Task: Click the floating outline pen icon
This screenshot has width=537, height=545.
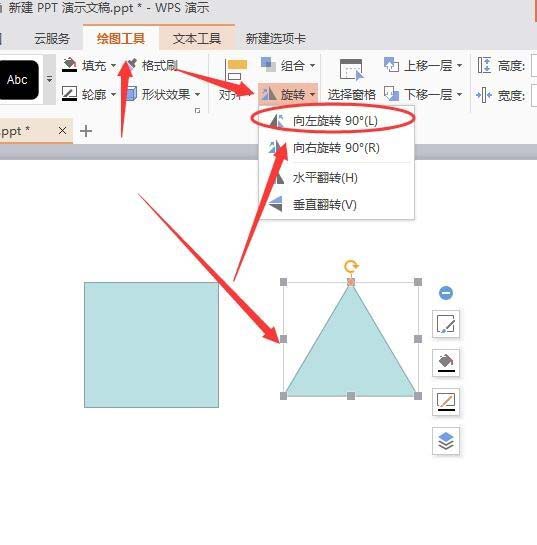Action: click(x=446, y=402)
